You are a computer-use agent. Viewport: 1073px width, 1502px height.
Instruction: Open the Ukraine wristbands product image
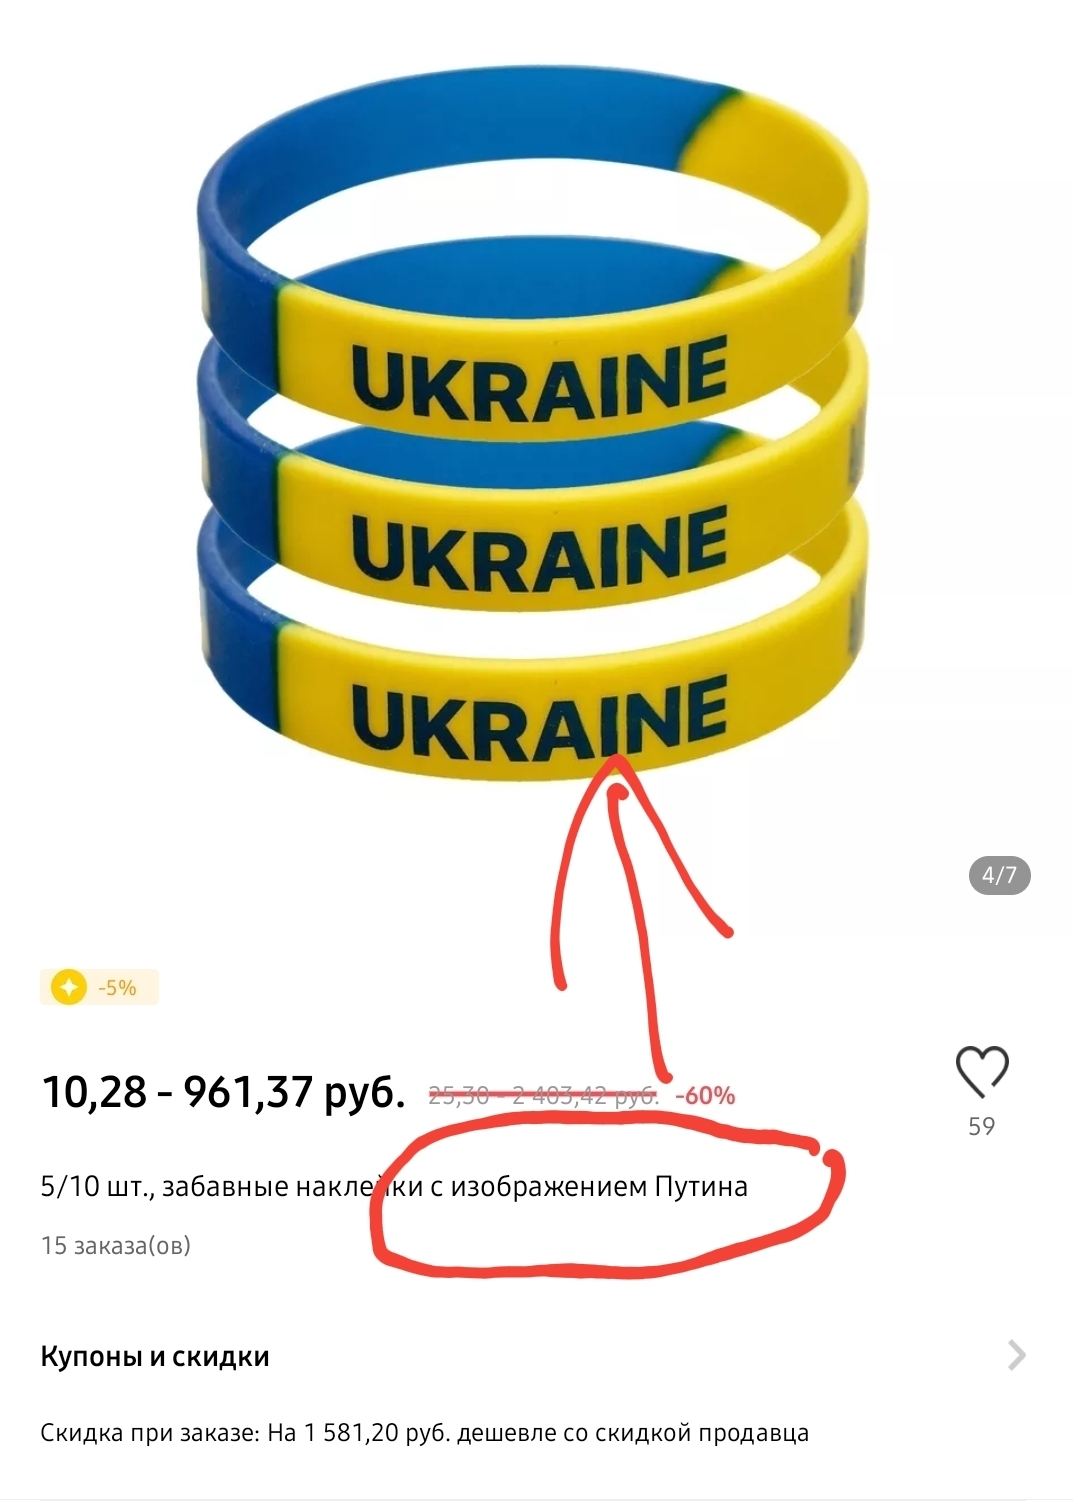pos(534,430)
